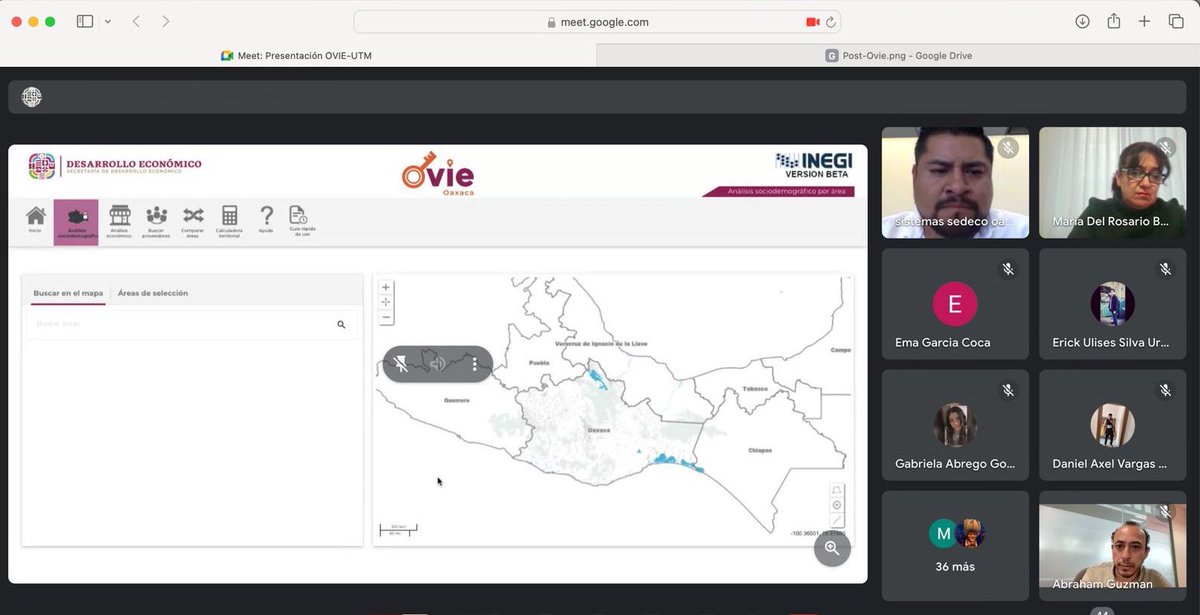The image size is (1200, 615).
Task: Select sistemas sedeco video tile
Action: [x=955, y=182]
